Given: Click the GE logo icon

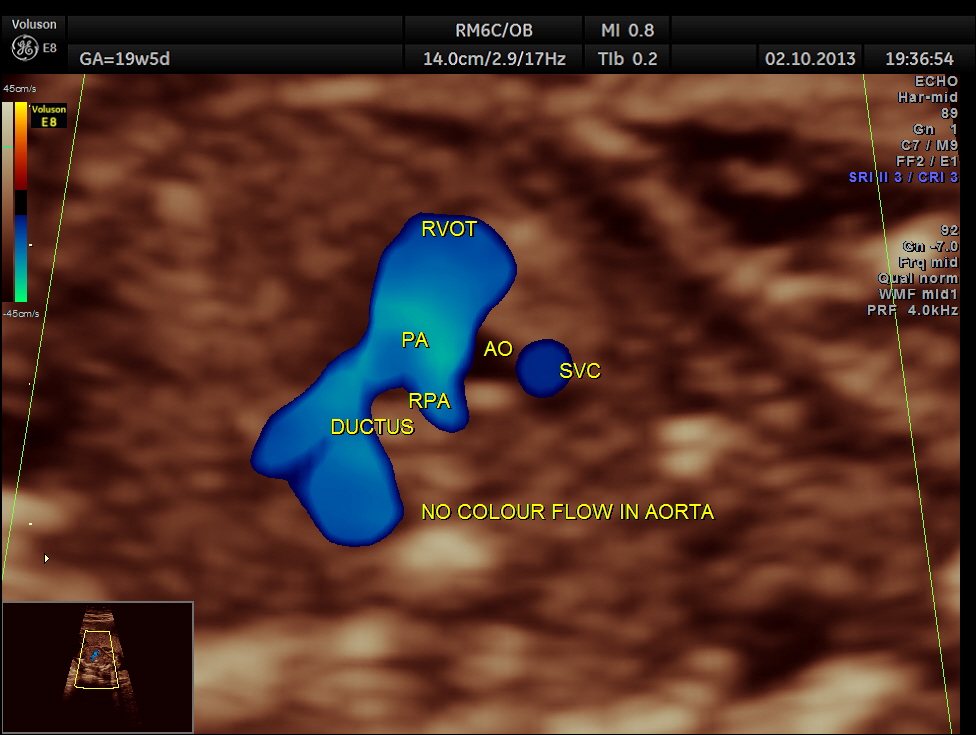Looking at the screenshot, I should (x=24, y=47).
